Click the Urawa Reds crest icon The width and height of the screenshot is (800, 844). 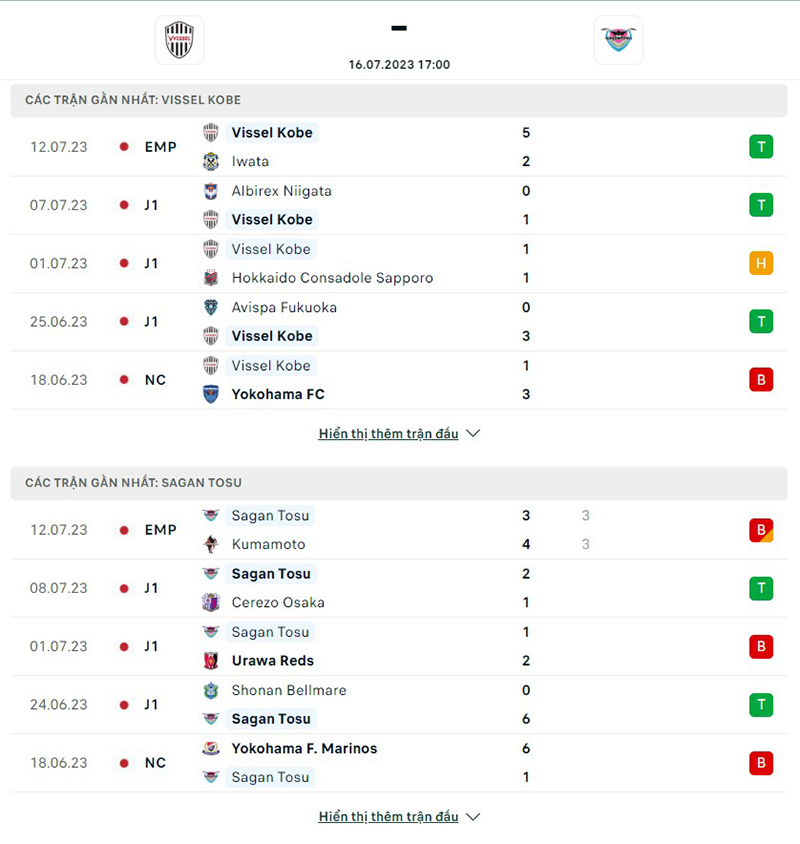211,660
